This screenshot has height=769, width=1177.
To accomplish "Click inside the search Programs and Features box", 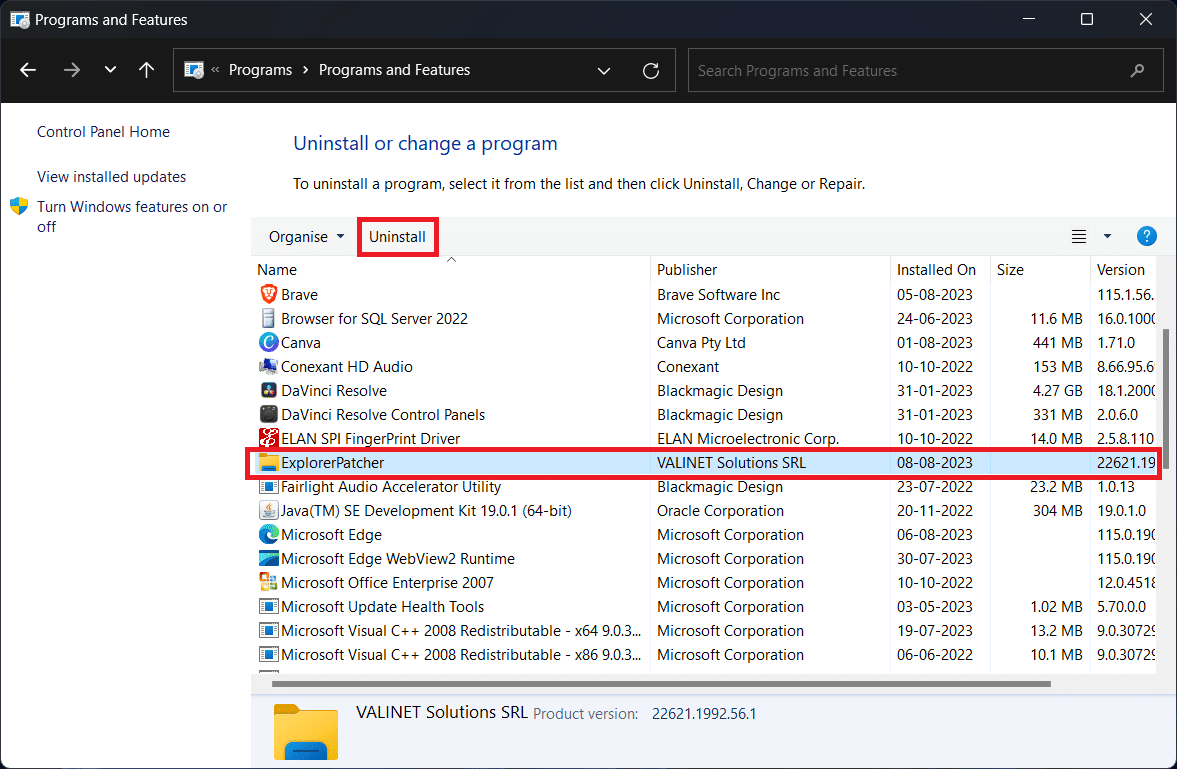I will coord(925,70).
